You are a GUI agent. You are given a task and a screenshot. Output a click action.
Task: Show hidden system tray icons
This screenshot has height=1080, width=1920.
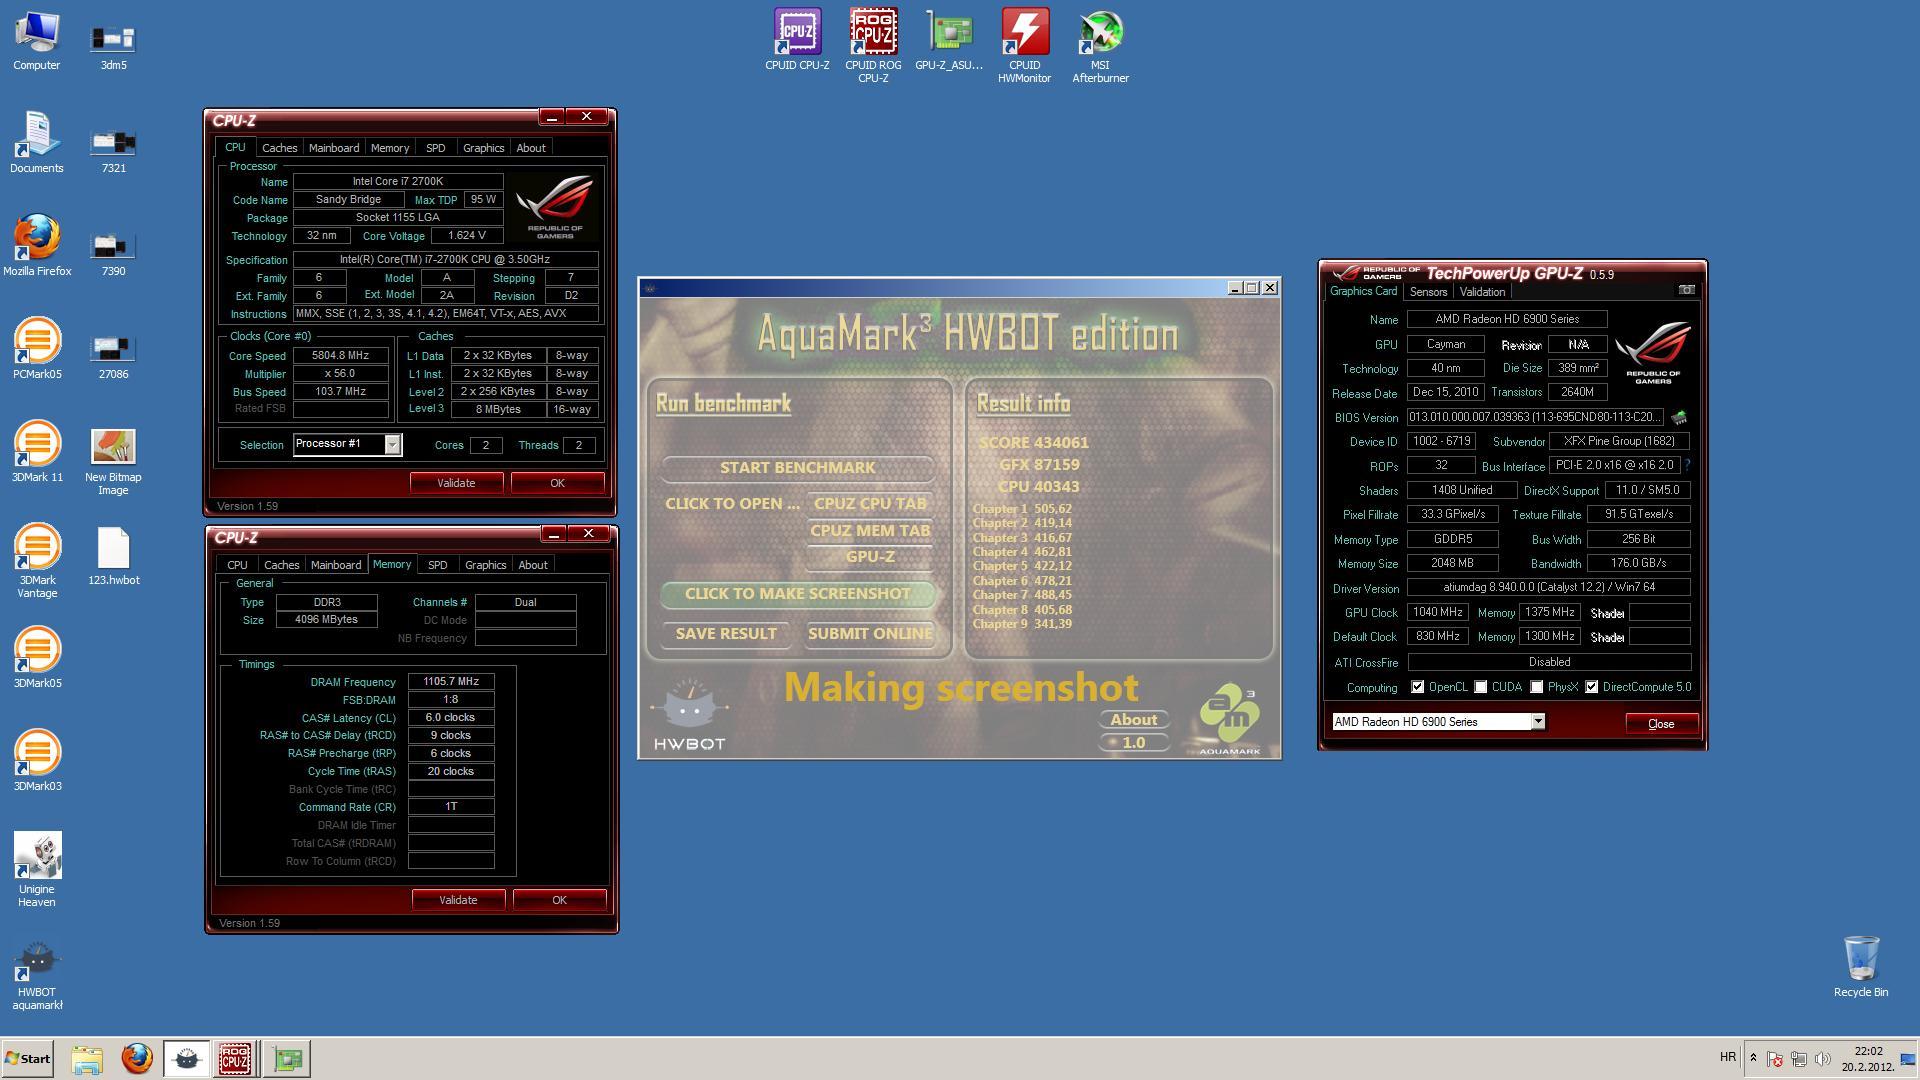coord(1753,1058)
